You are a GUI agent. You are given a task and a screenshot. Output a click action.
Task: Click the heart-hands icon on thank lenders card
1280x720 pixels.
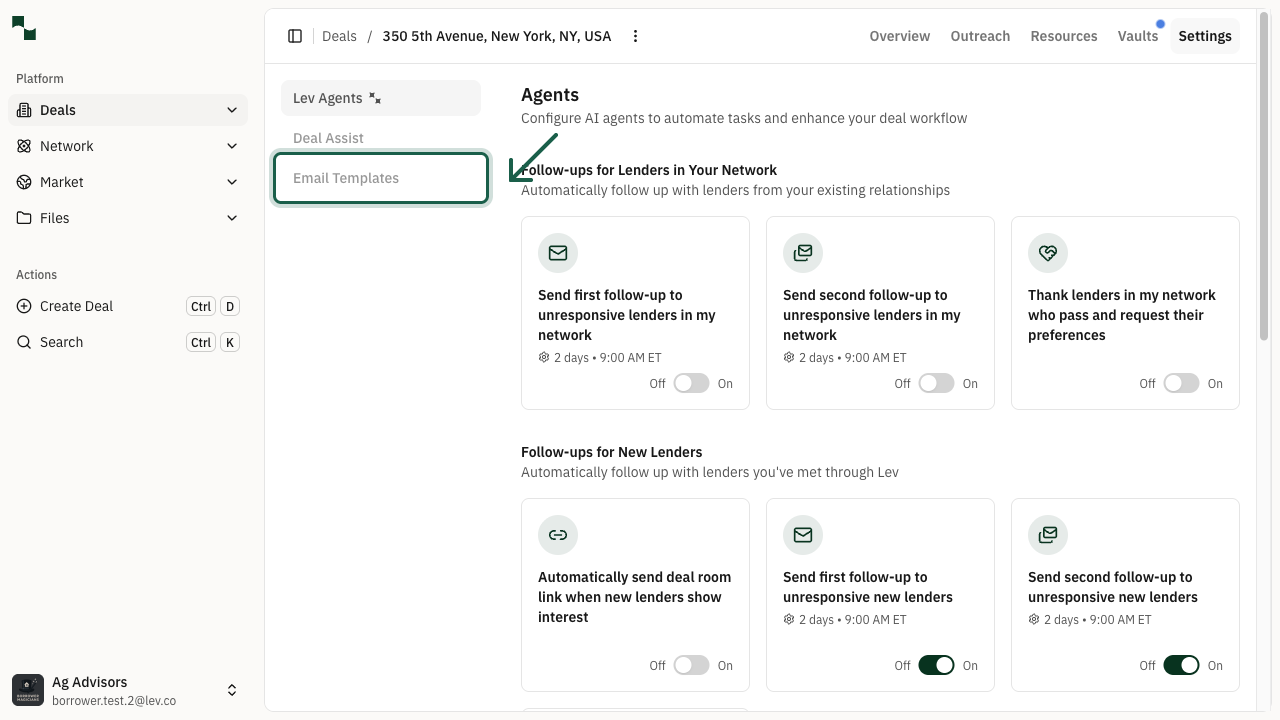click(1047, 253)
